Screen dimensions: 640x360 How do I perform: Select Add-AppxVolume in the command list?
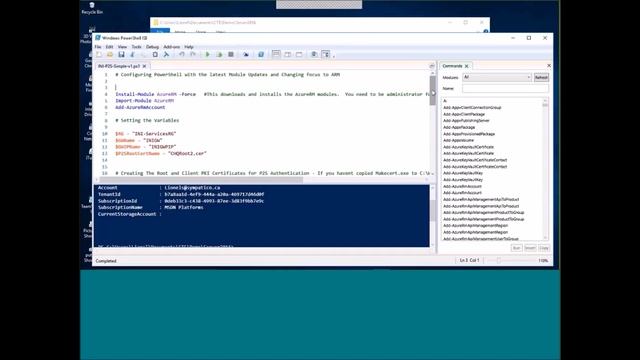458,140
